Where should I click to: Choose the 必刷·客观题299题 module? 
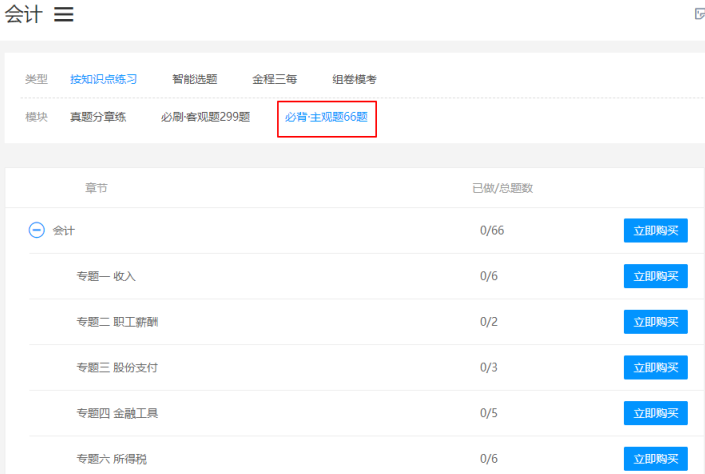click(205, 117)
